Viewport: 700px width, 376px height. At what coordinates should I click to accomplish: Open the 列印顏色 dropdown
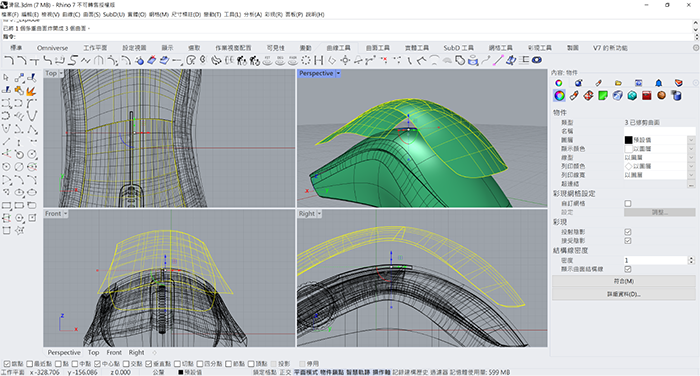[691, 166]
